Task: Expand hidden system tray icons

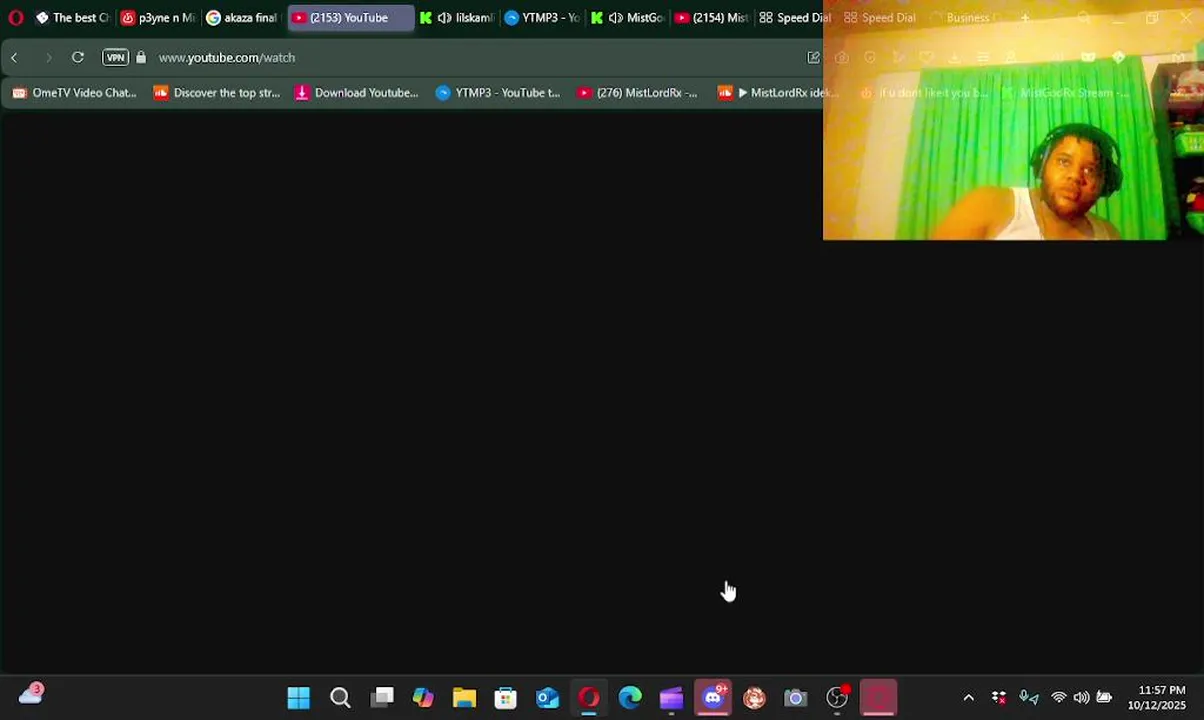Action: click(x=968, y=698)
